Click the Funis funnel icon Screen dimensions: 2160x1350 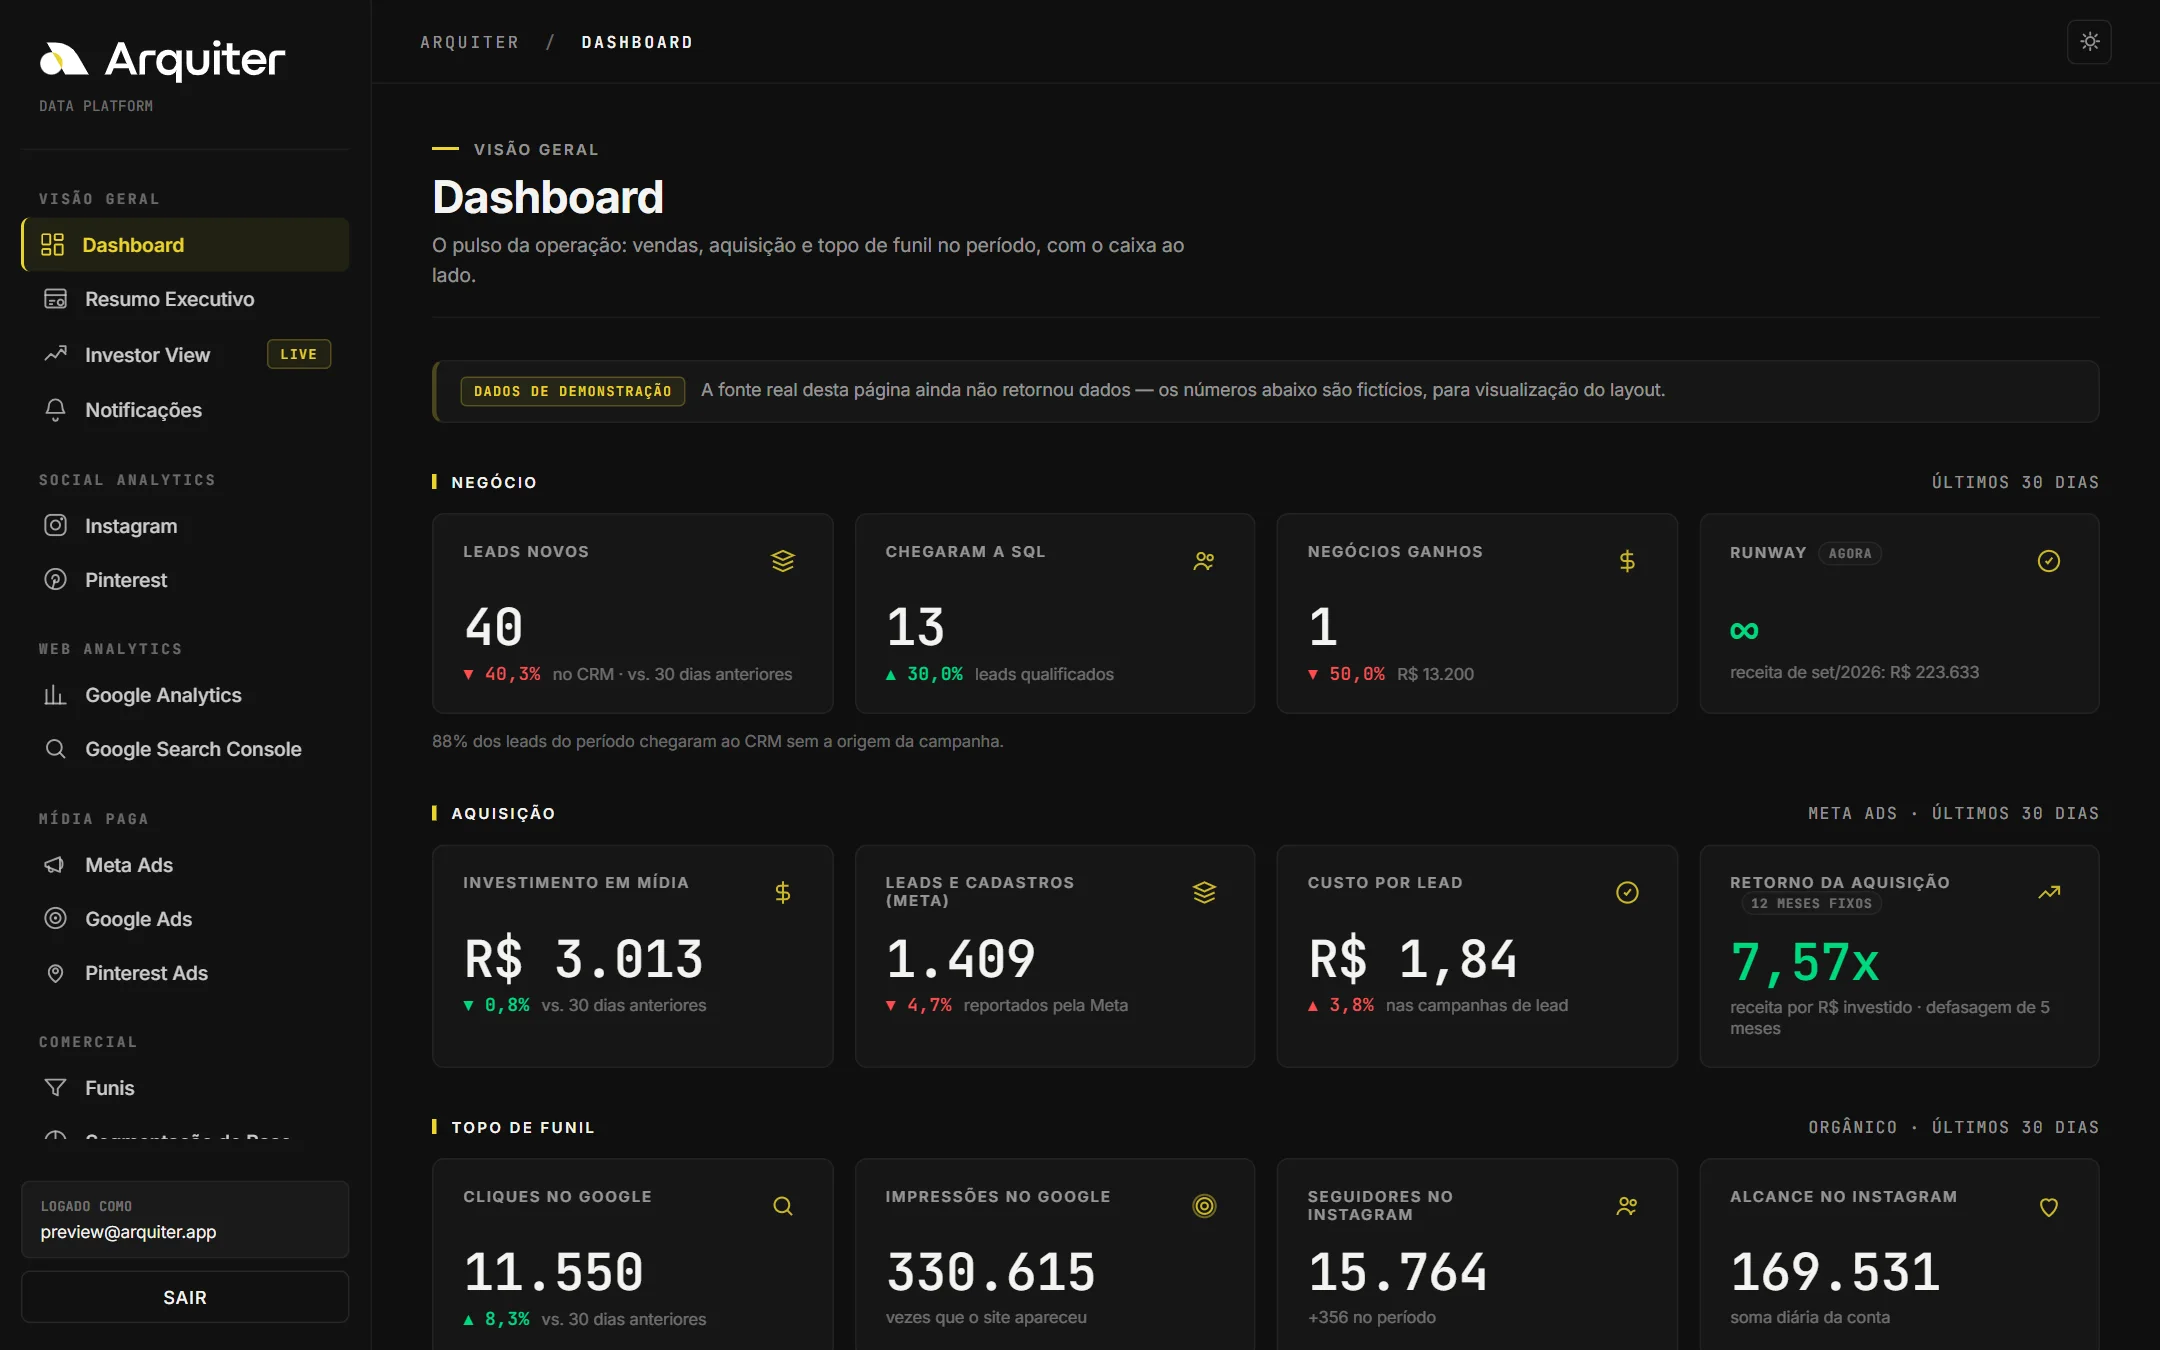point(56,1087)
